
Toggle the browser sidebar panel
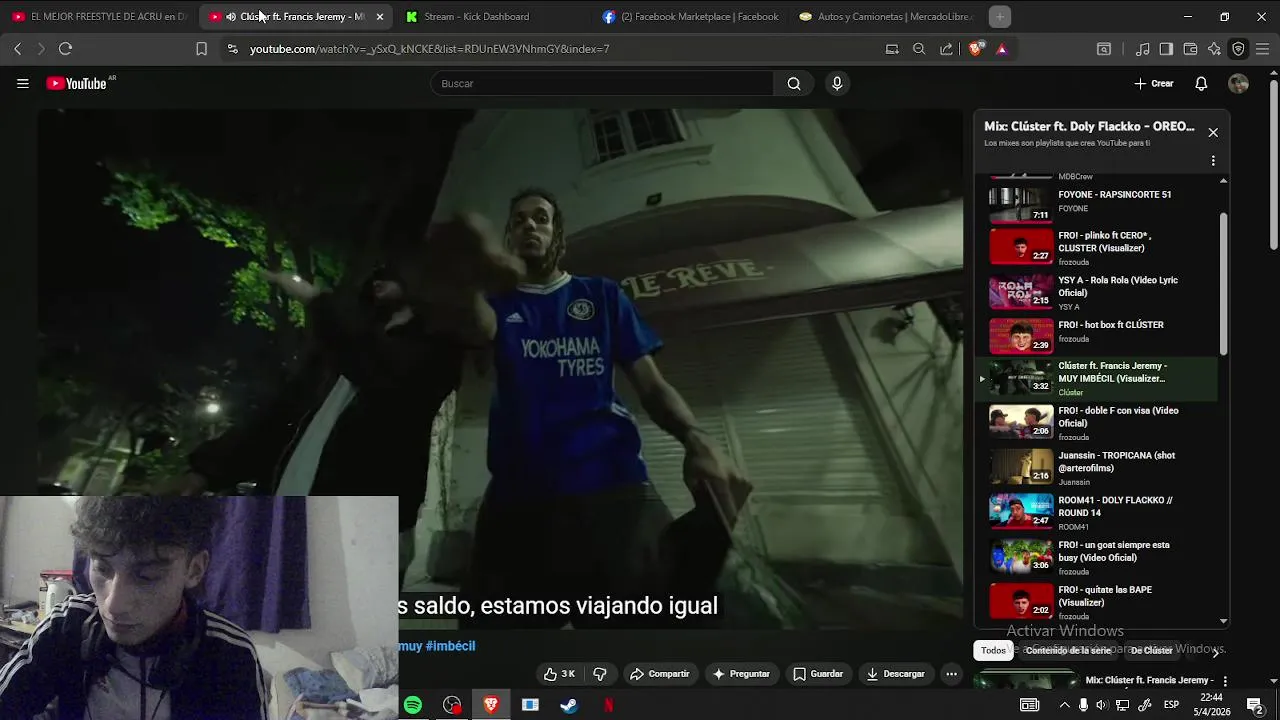(1166, 48)
